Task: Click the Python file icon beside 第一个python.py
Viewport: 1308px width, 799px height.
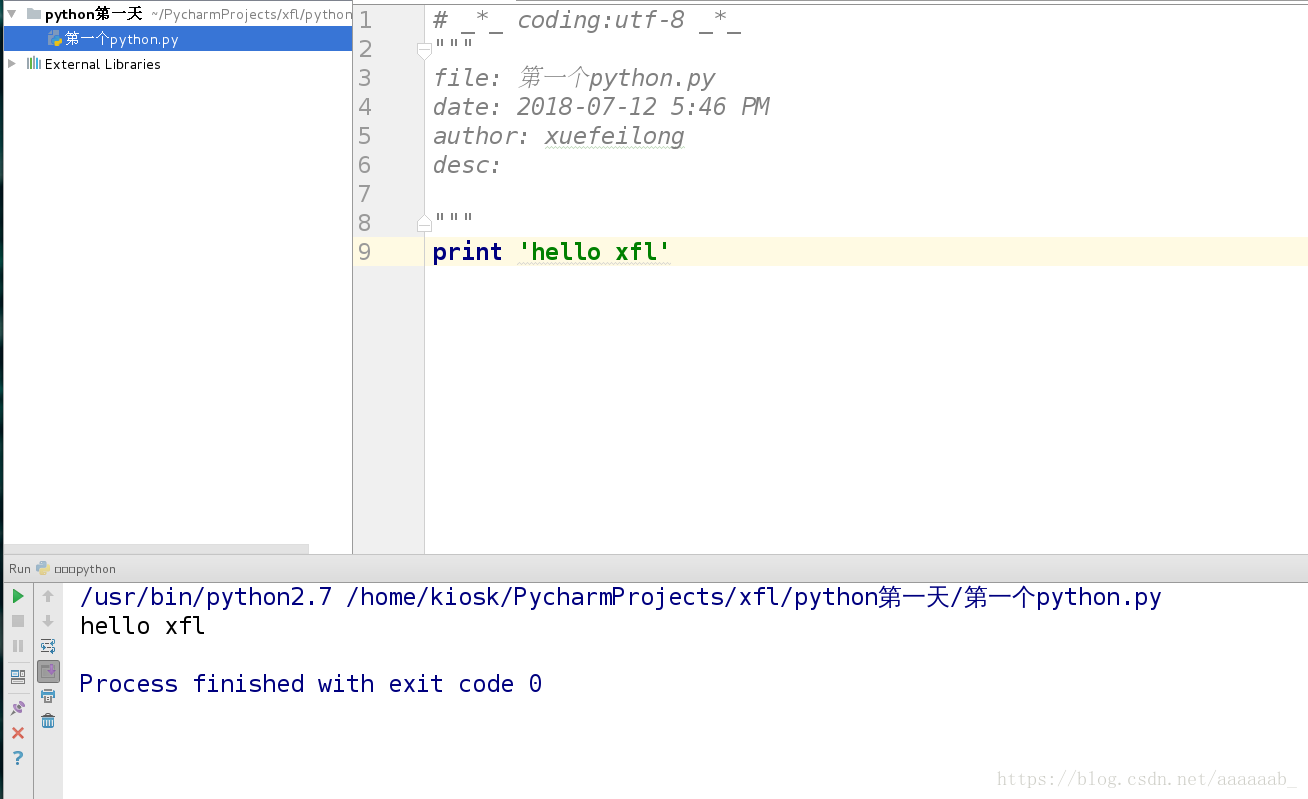Action: tap(55, 39)
